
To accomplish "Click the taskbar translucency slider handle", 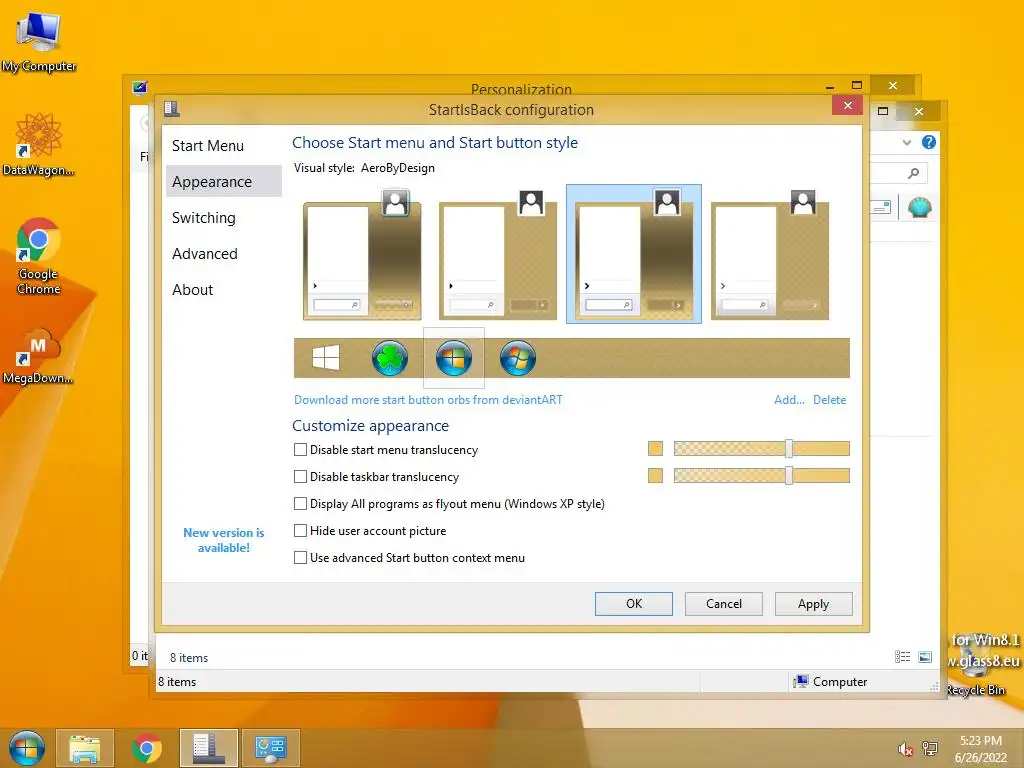I will 789,475.
